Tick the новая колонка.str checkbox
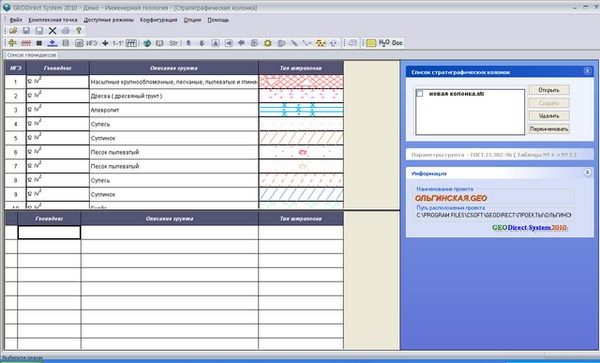 point(420,93)
